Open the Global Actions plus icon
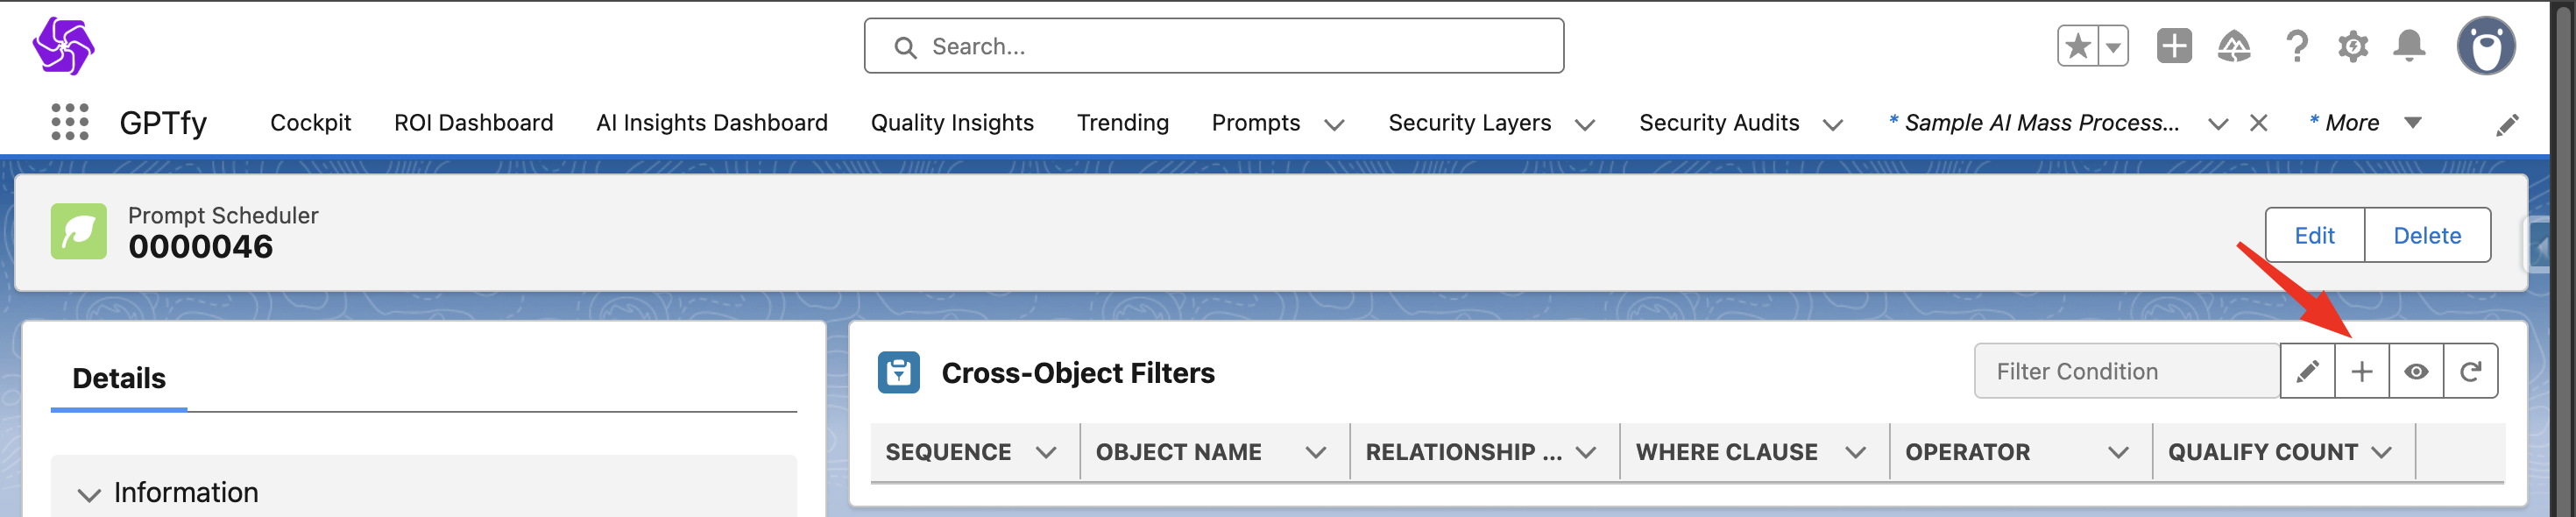Screen dimensions: 2576x517 (x=2173, y=46)
